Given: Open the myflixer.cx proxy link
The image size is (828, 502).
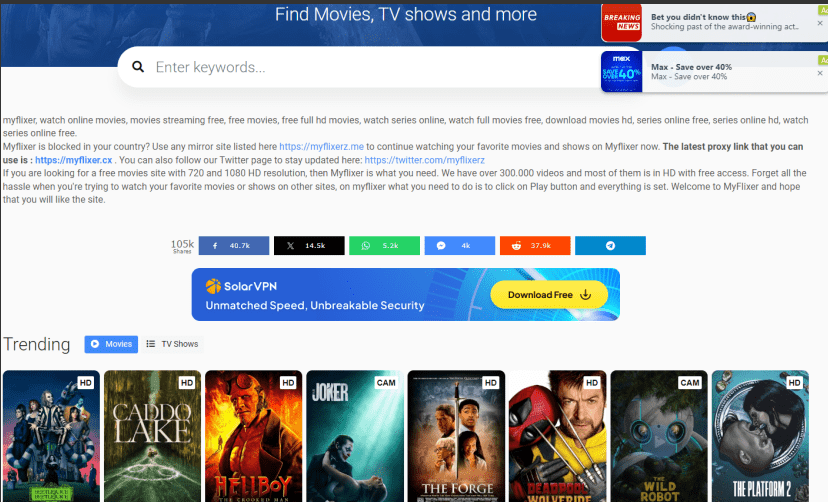Looking at the screenshot, I should [74, 160].
